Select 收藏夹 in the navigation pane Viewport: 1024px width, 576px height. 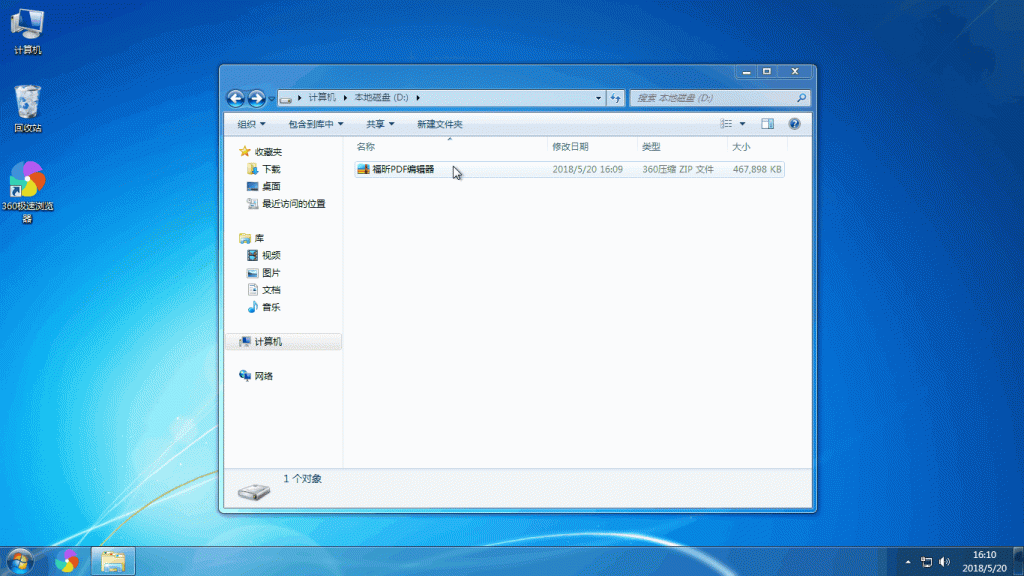coord(268,152)
